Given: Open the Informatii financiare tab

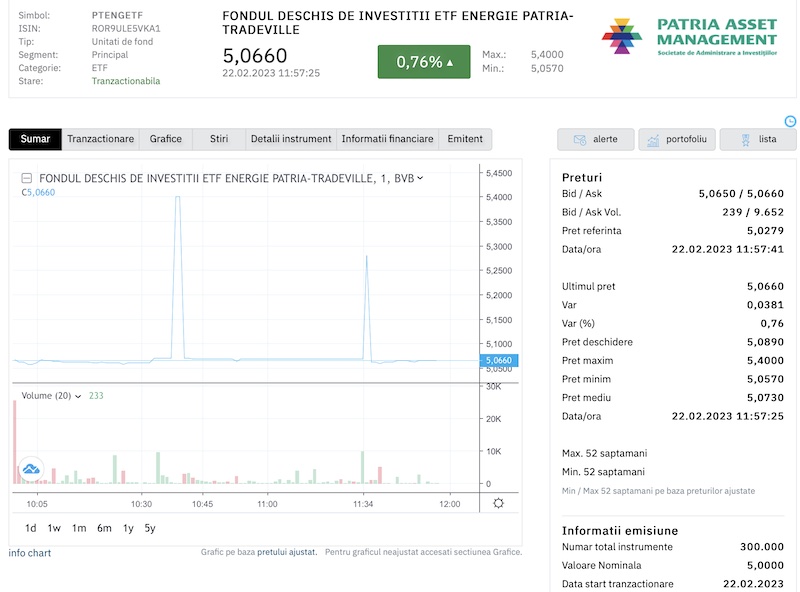Looking at the screenshot, I should click(x=387, y=139).
